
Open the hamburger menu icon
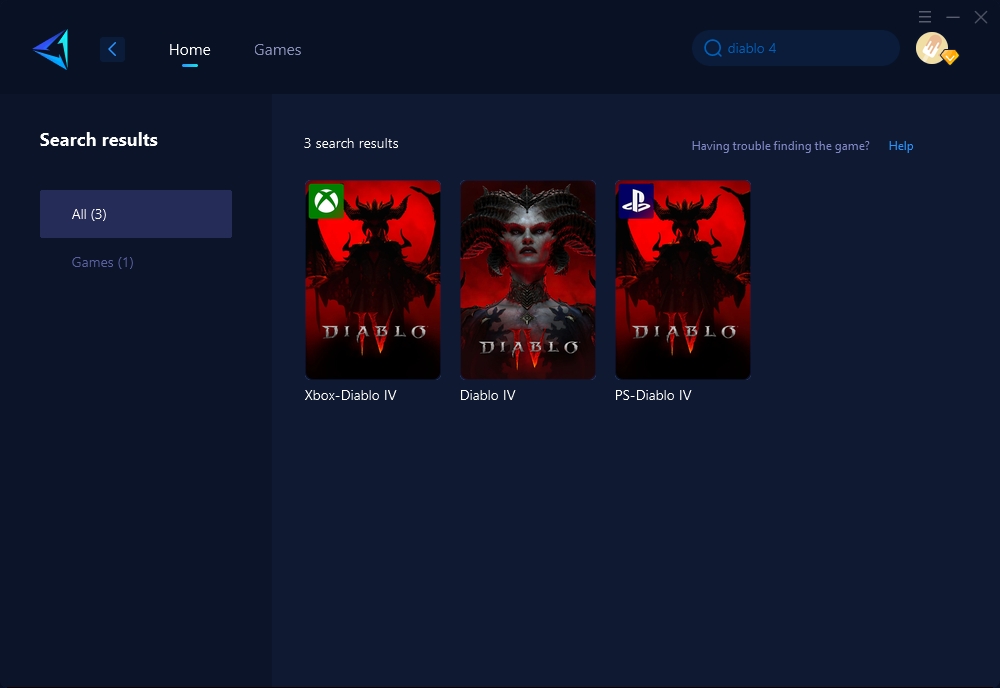coord(925,17)
